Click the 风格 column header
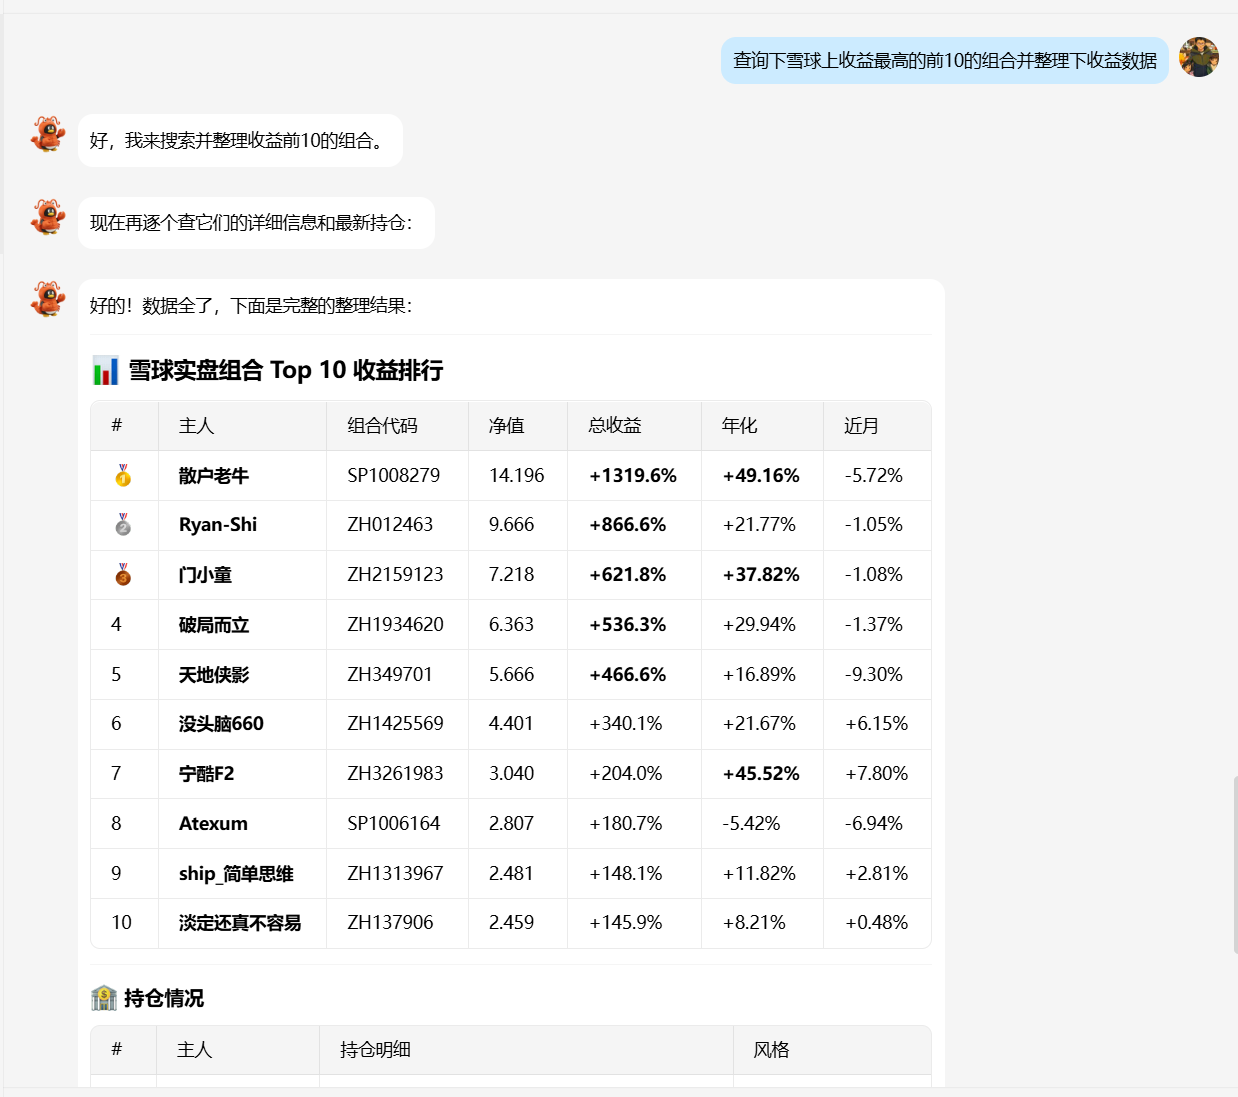Viewport: 1238px width, 1097px height. [x=771, y=1050]
